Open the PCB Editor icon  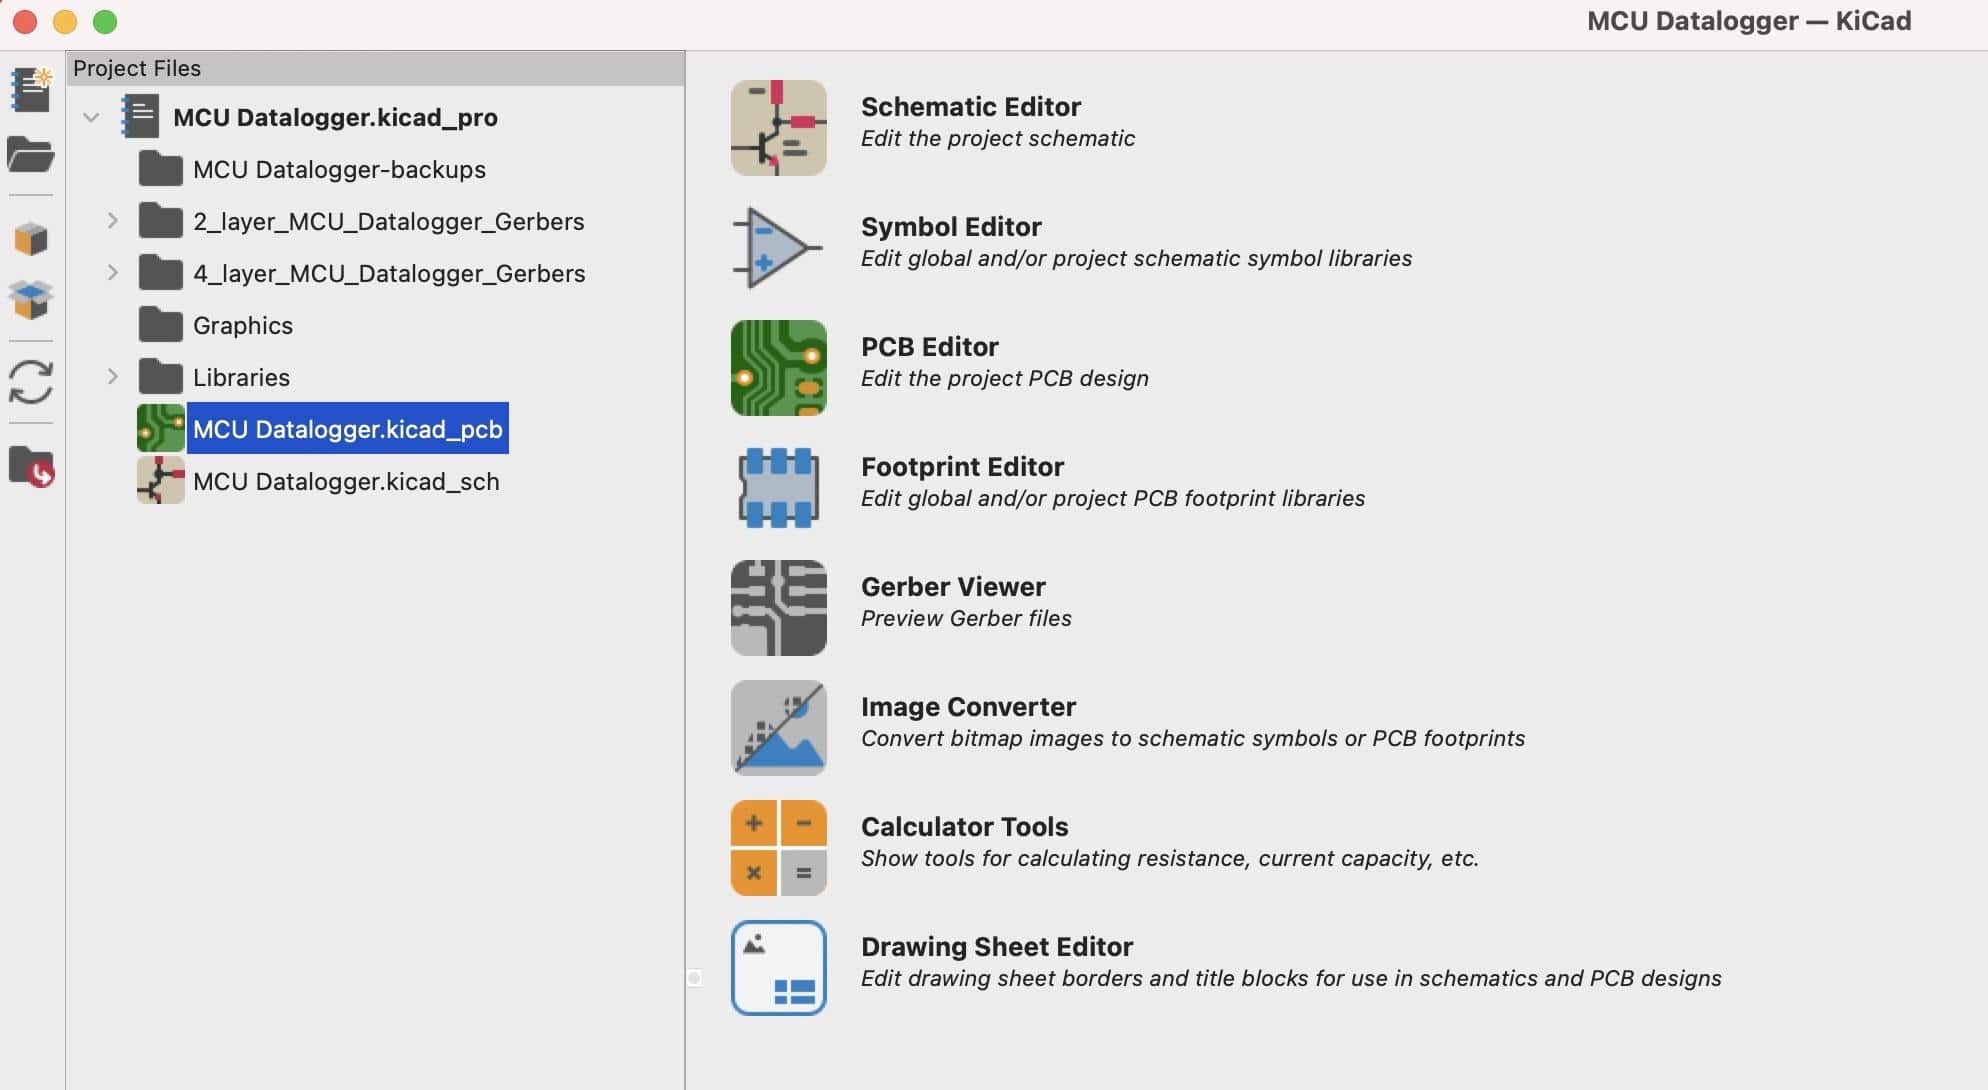coord(778,368)
